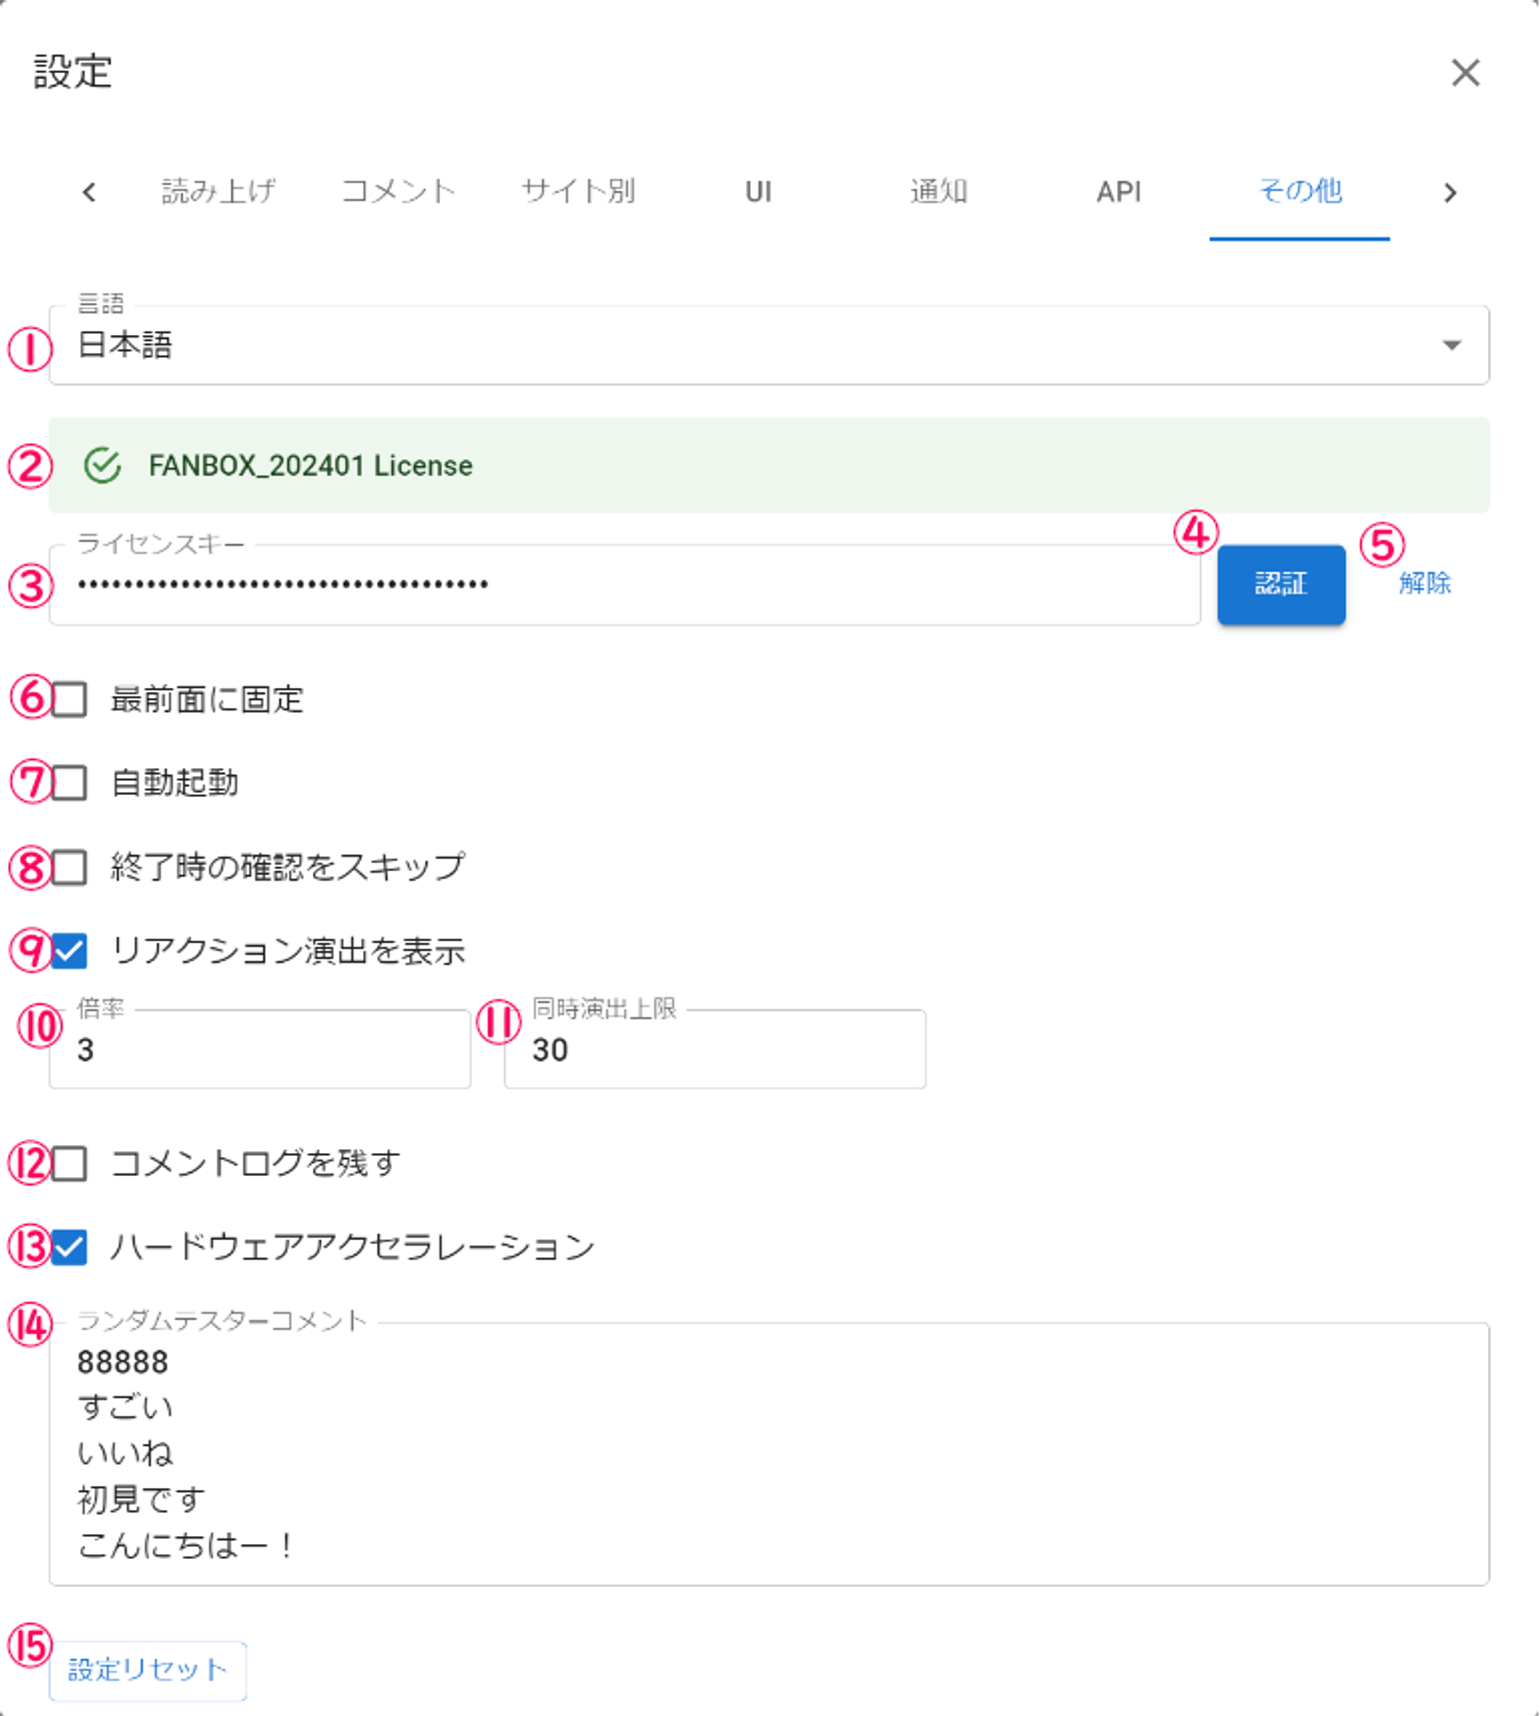
Task: Click the green license checkmark icon
Action: pyautogui.click(x=102, y=466)
